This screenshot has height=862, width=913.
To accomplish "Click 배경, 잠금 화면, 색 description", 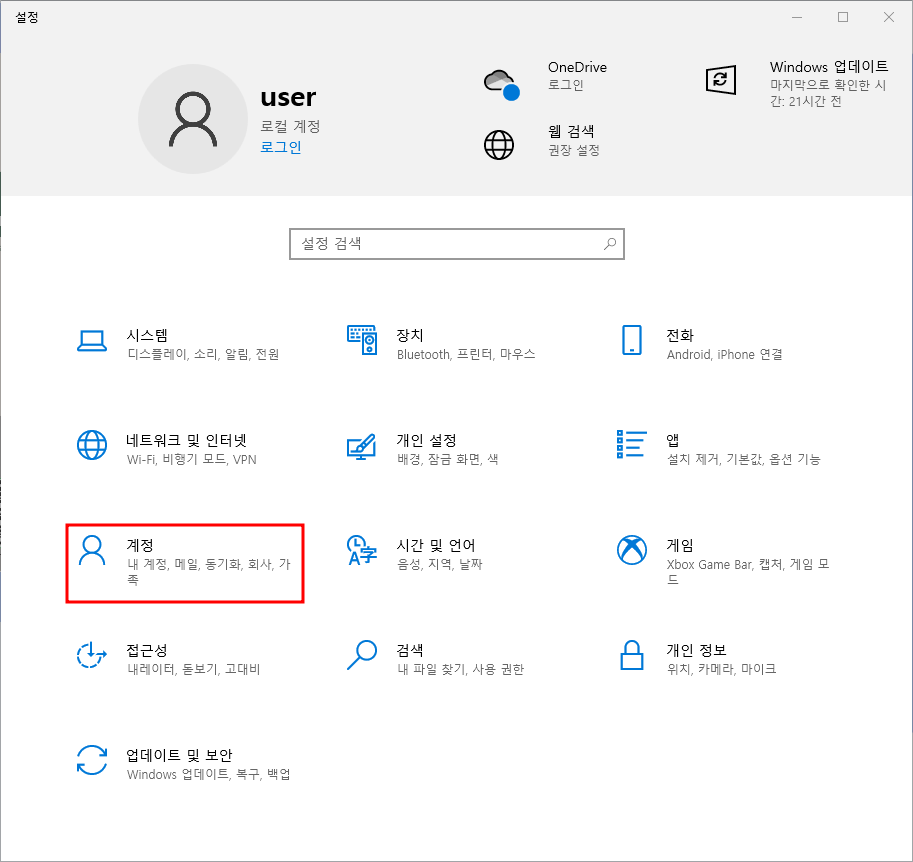I will point(447,459).
